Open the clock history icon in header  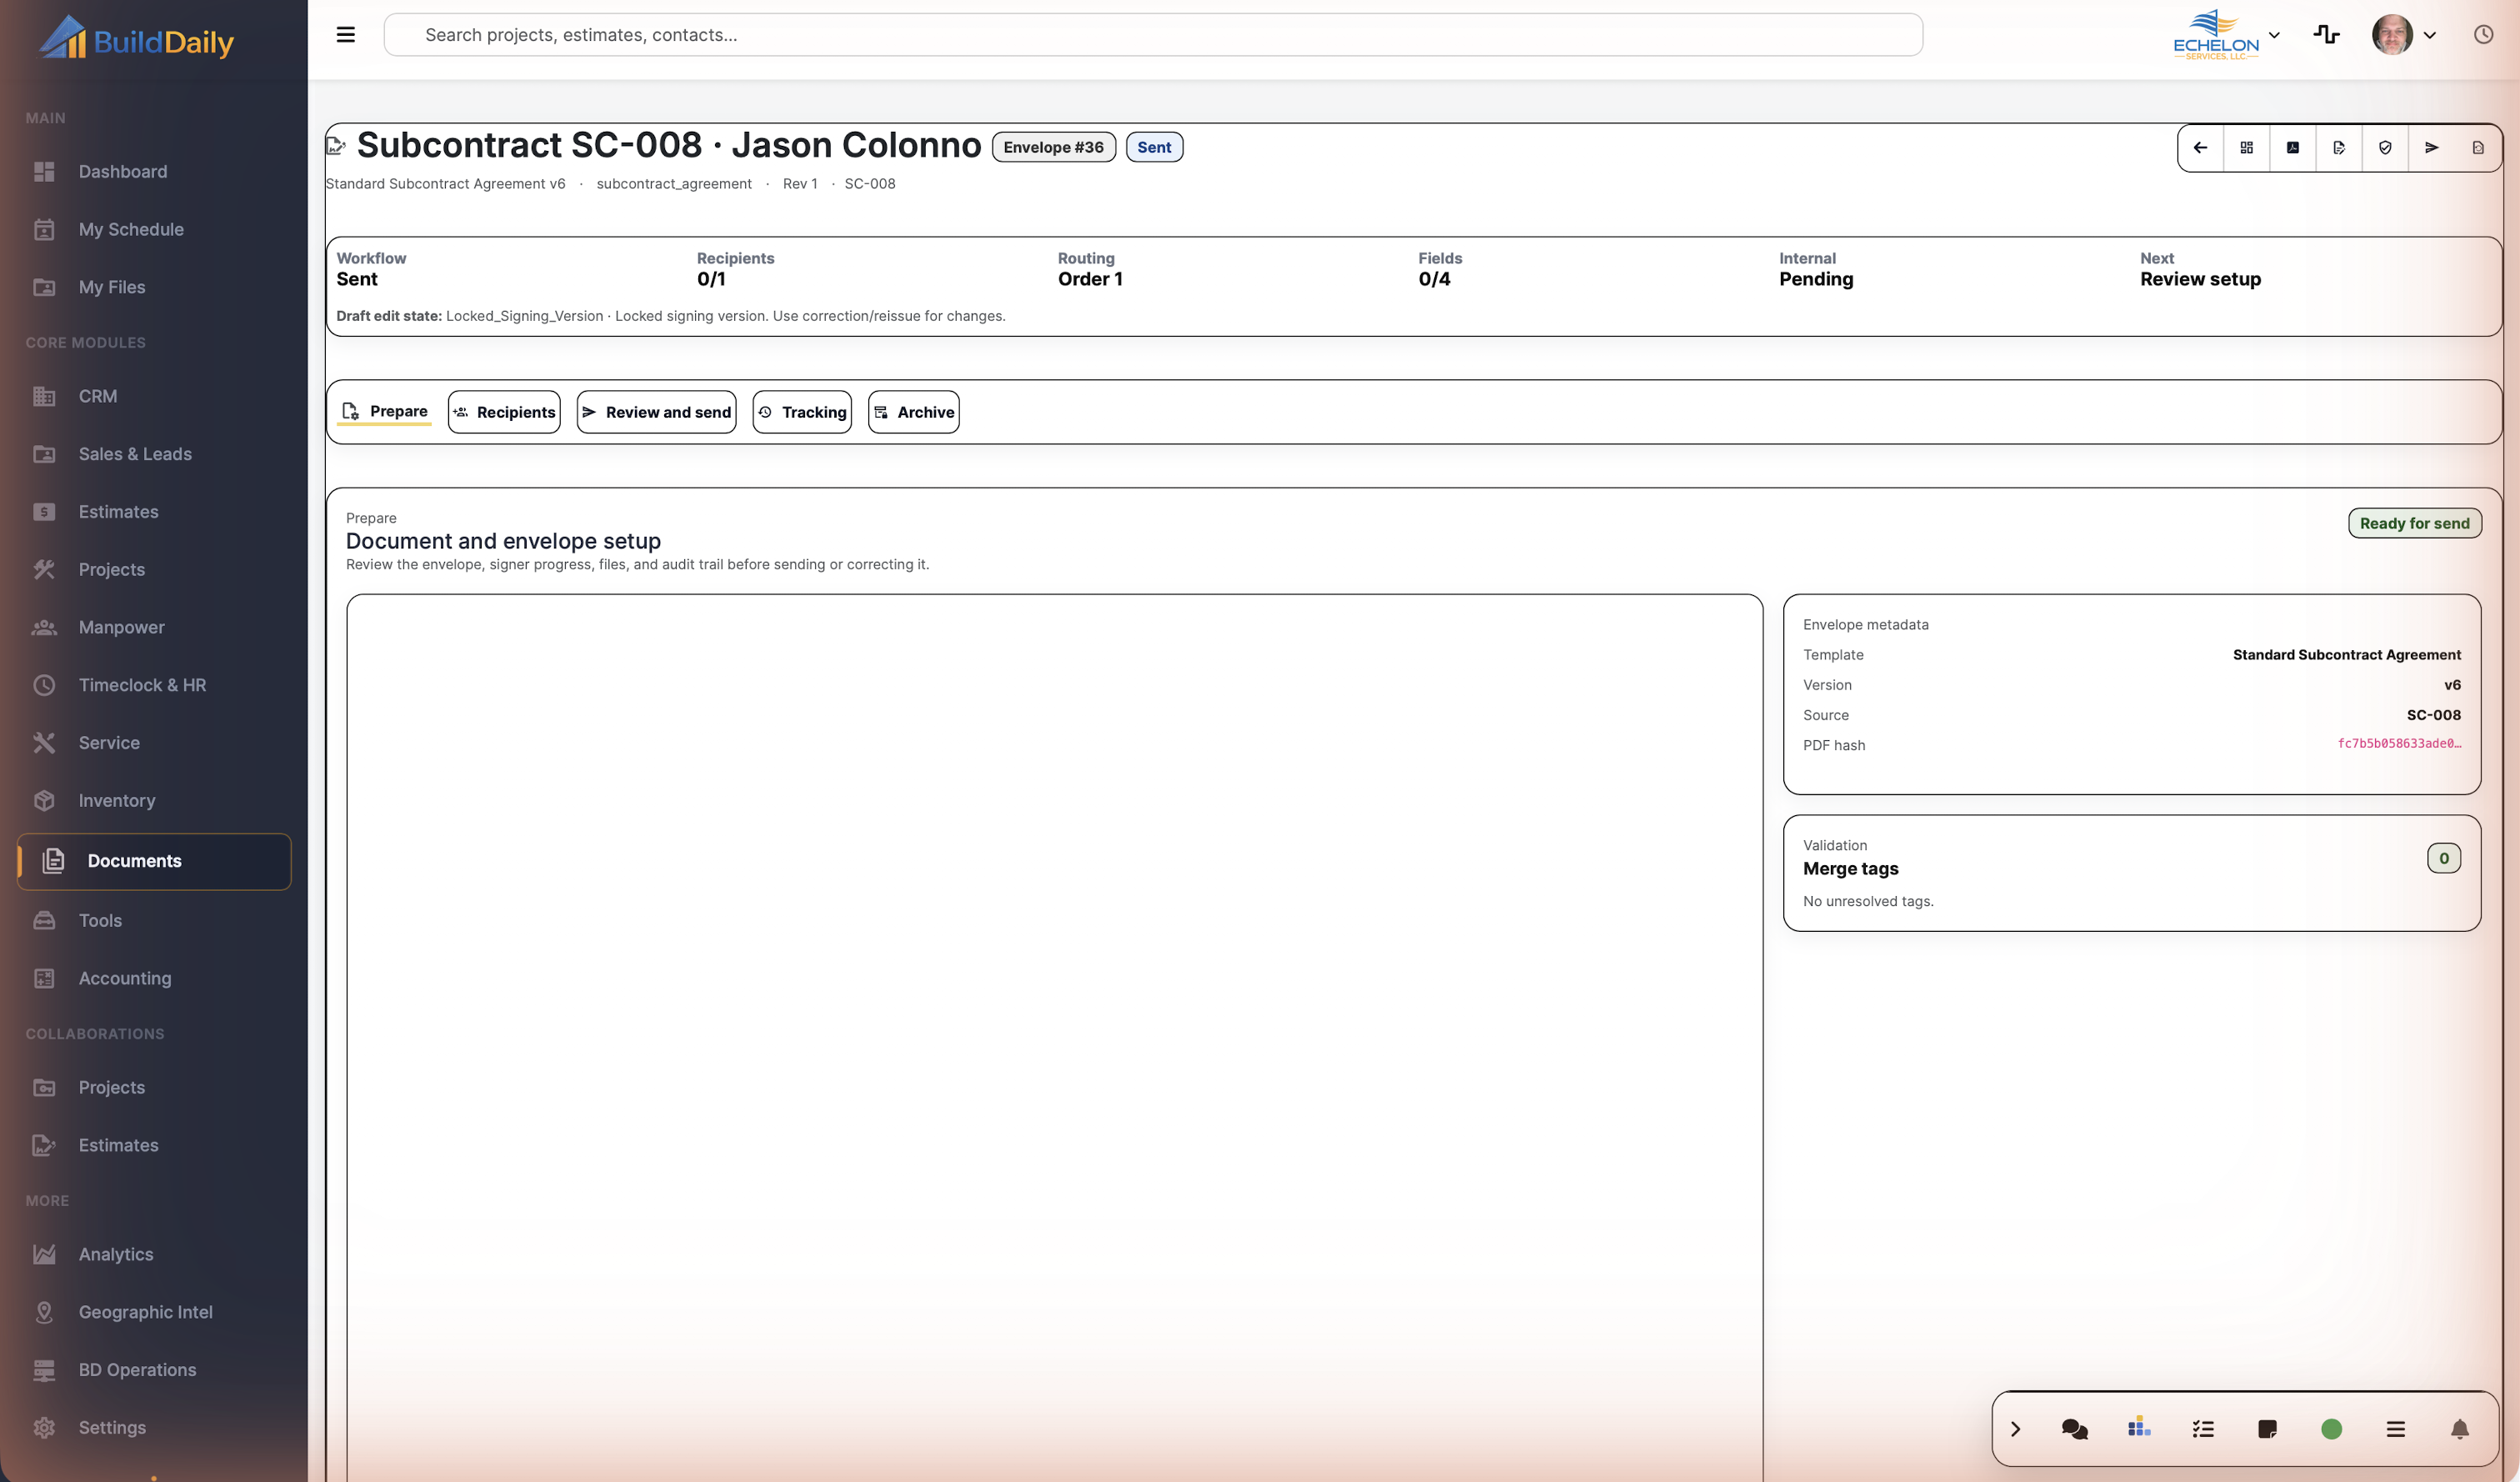(x=2483, y=35)
